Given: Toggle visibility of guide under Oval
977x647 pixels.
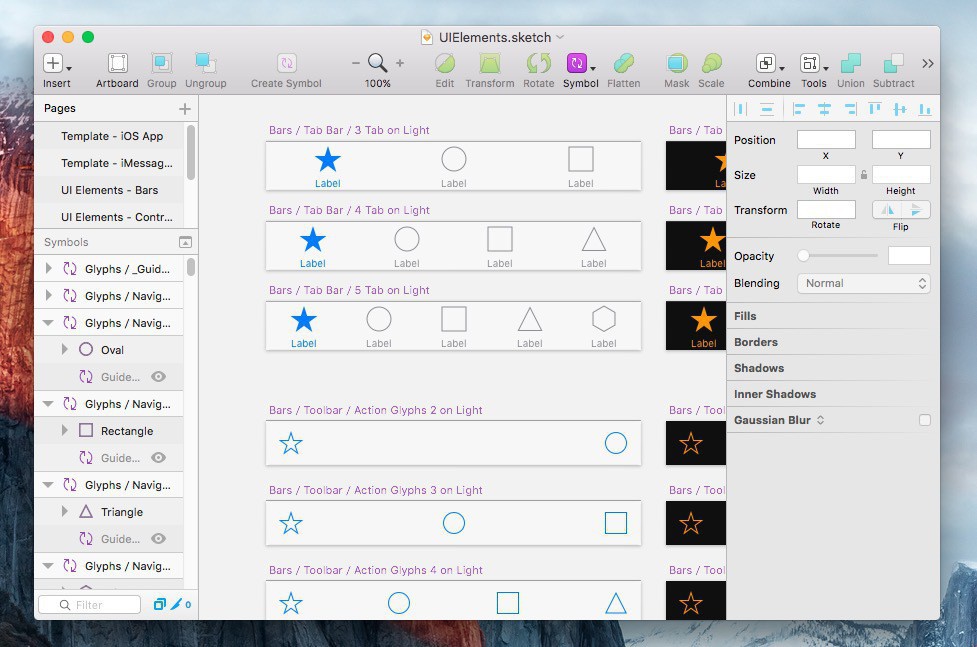Looking at the screenshot, I should point(158,377).
